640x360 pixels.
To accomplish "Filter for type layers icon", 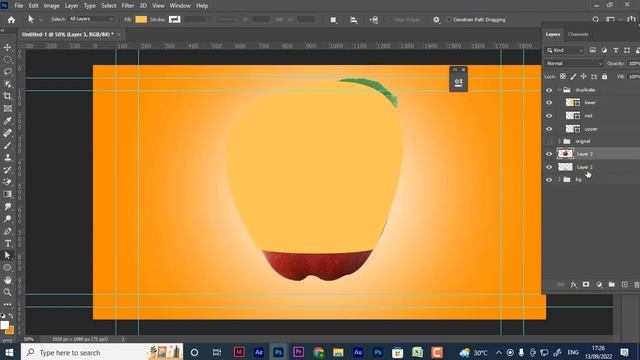I will click(616, 50).
